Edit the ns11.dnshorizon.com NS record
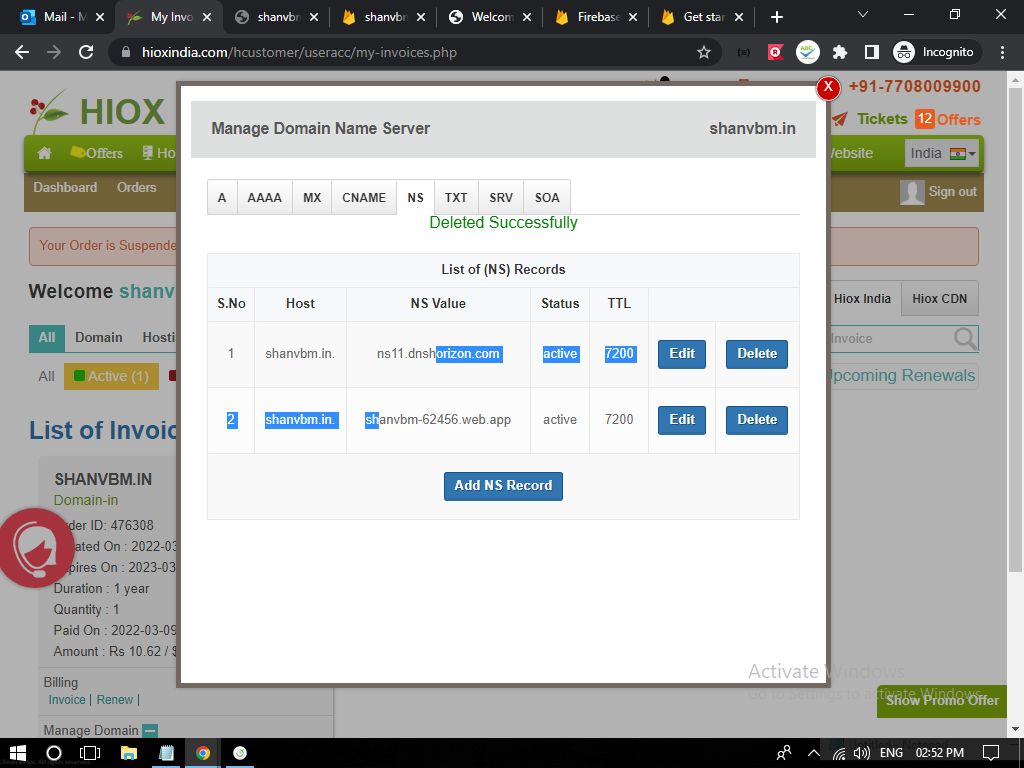This screenshot has width=1024, height=768. (682, 354)
